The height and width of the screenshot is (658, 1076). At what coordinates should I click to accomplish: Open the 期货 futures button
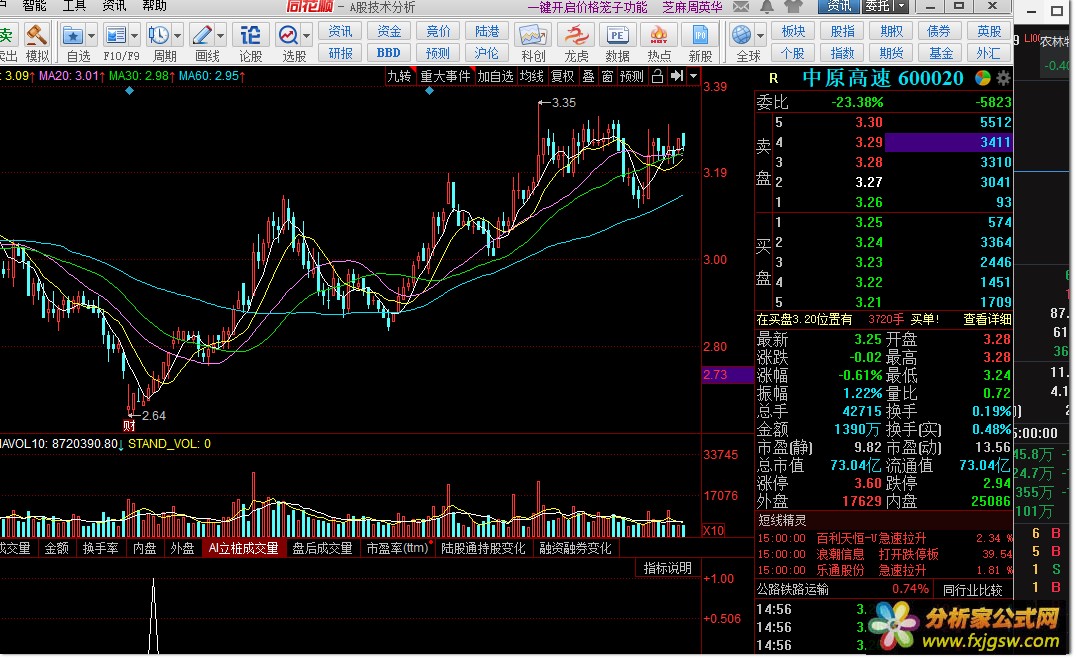(891, 53)
